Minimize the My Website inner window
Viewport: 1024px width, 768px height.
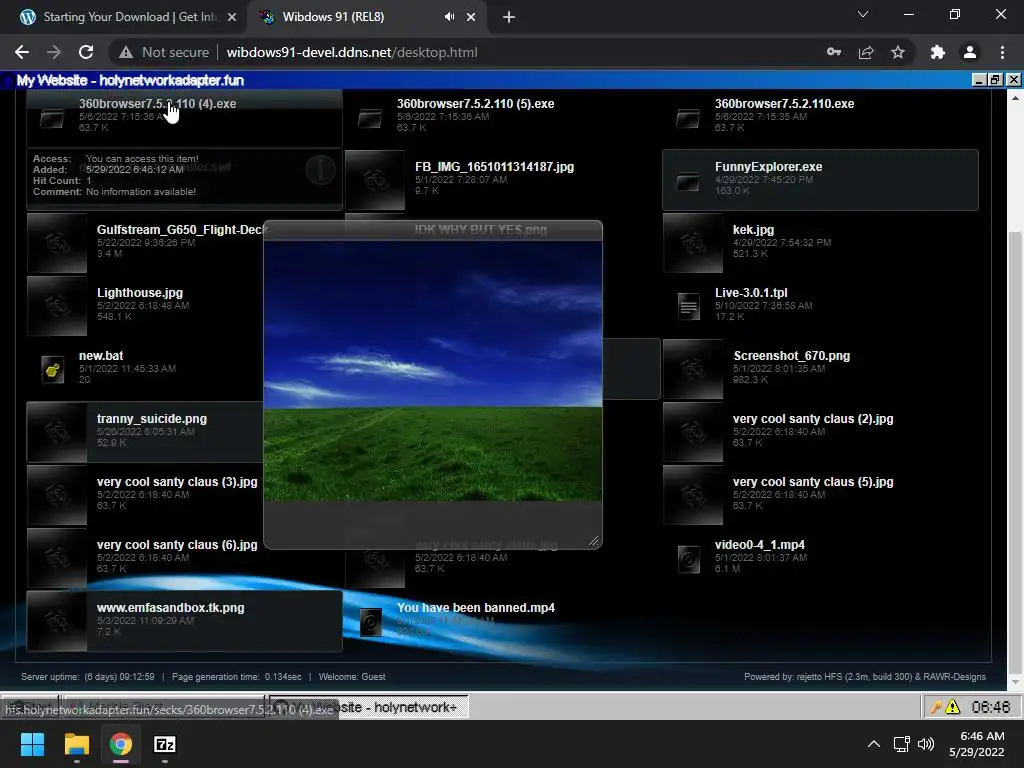click(978, 80)
